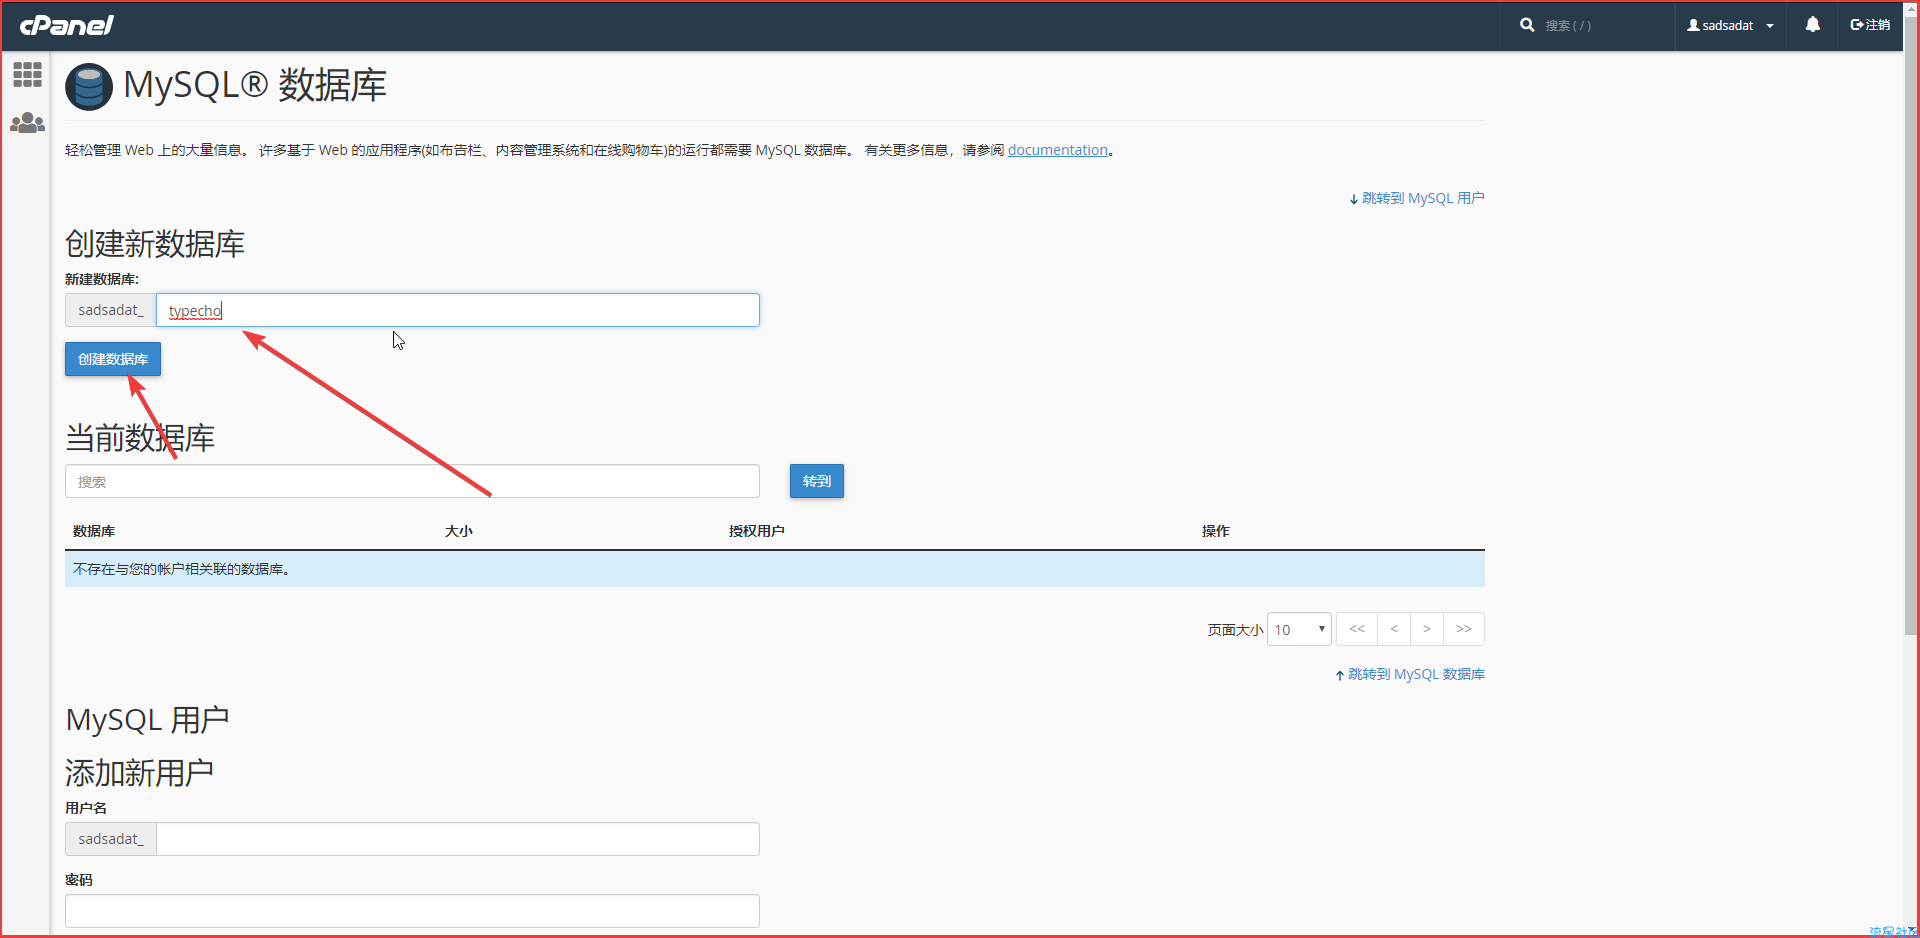
Task: Click the sadsadat_ prefix on database field
Action: point(111,310)
